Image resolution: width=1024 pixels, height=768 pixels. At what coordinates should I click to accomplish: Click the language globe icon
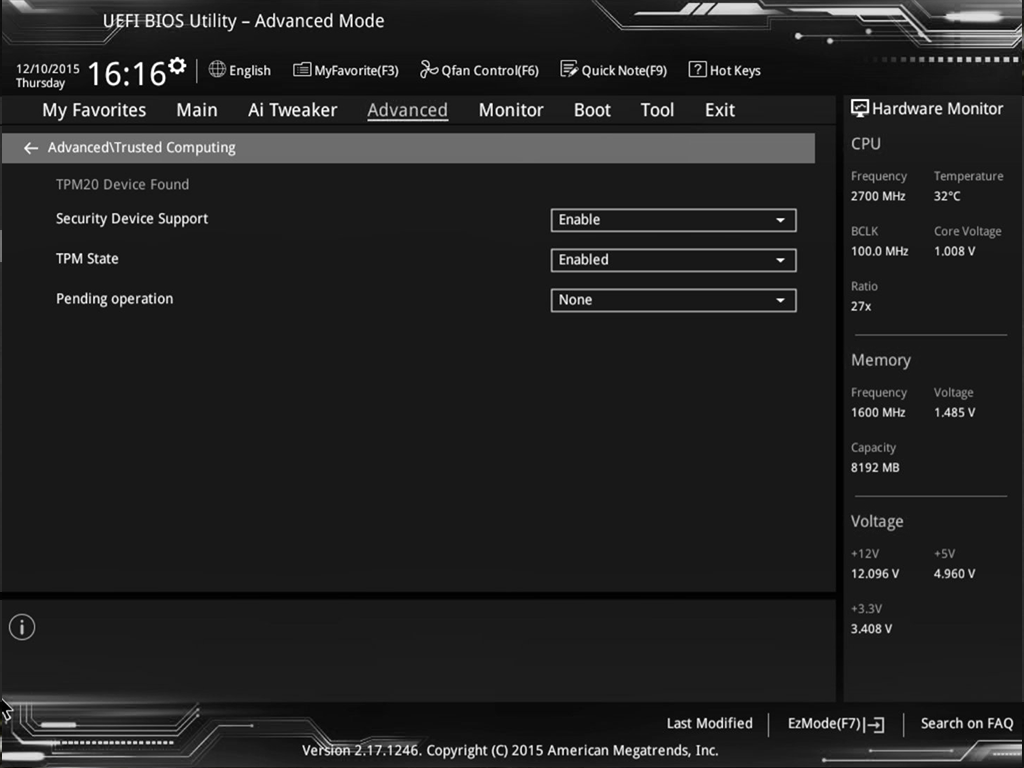pos(217,69)
